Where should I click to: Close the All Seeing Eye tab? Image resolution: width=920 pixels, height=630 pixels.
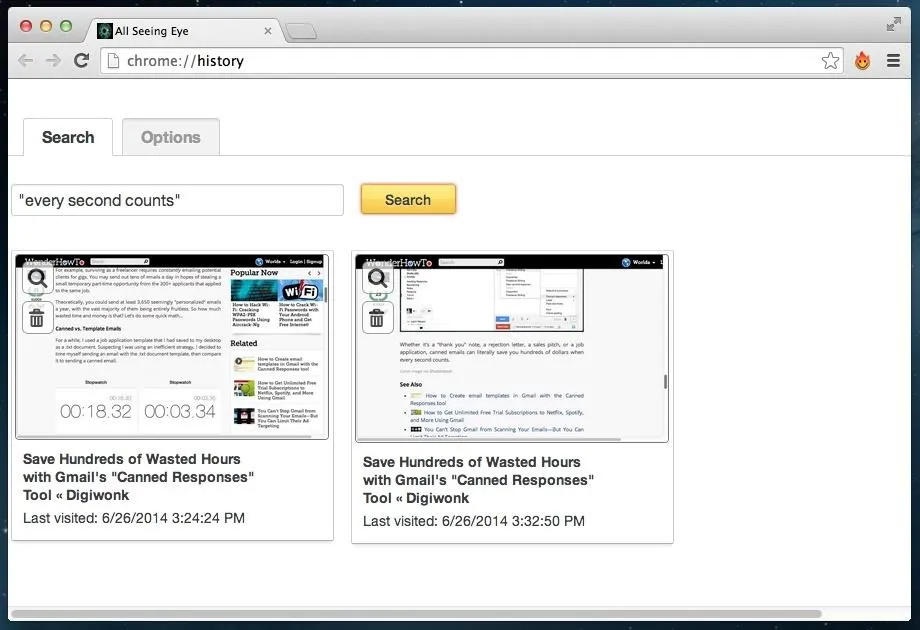[x=268, y=31]
